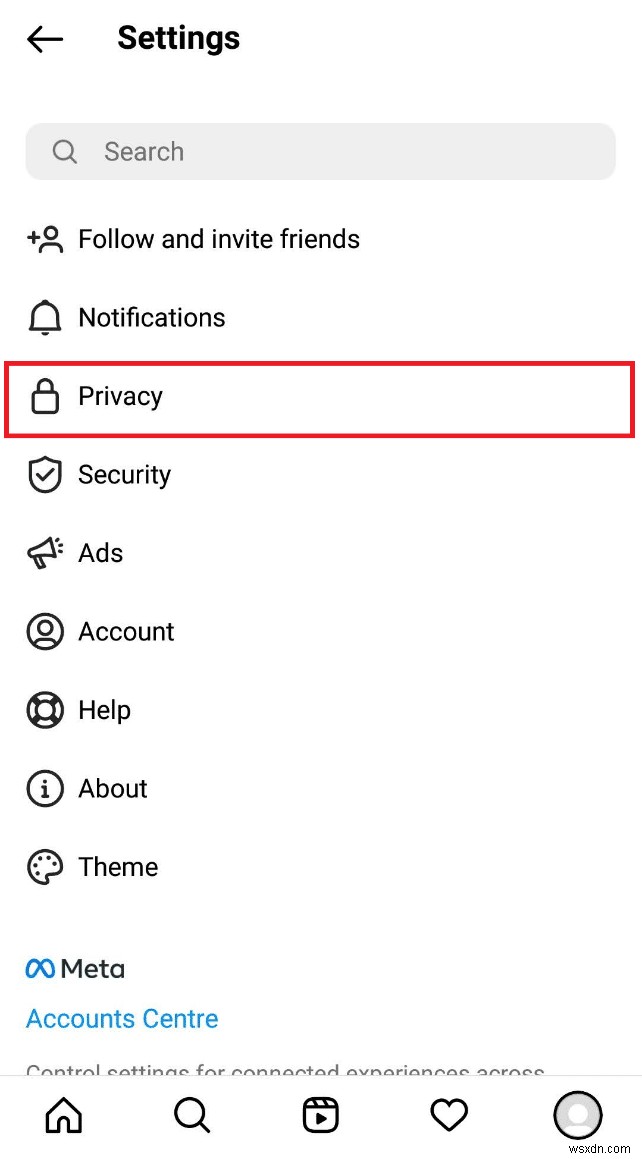Tap the magnifier icon in search bar
This screenshot has width=642, height=1159.
tap(65, 152)
